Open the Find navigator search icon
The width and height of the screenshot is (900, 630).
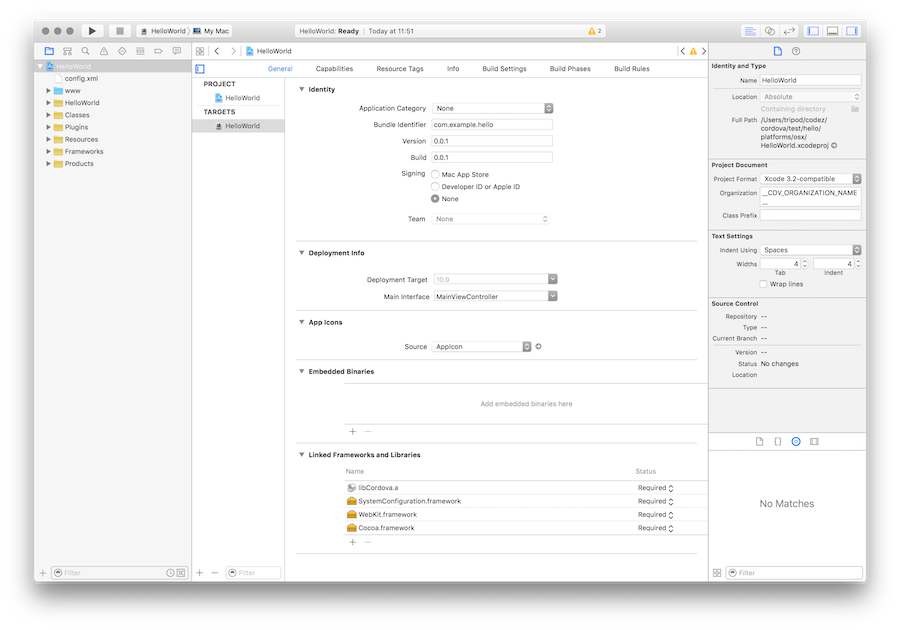click(x=86, y=51)
